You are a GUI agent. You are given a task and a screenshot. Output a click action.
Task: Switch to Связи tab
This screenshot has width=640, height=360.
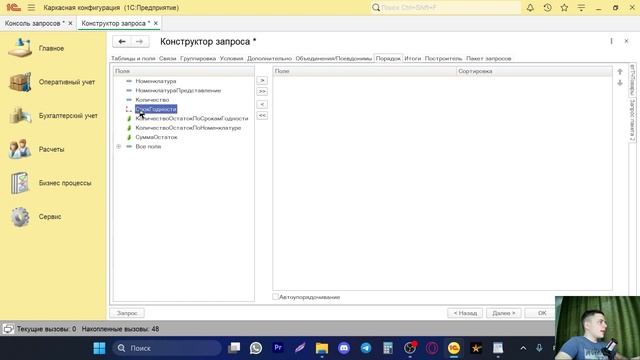[167, 58]
